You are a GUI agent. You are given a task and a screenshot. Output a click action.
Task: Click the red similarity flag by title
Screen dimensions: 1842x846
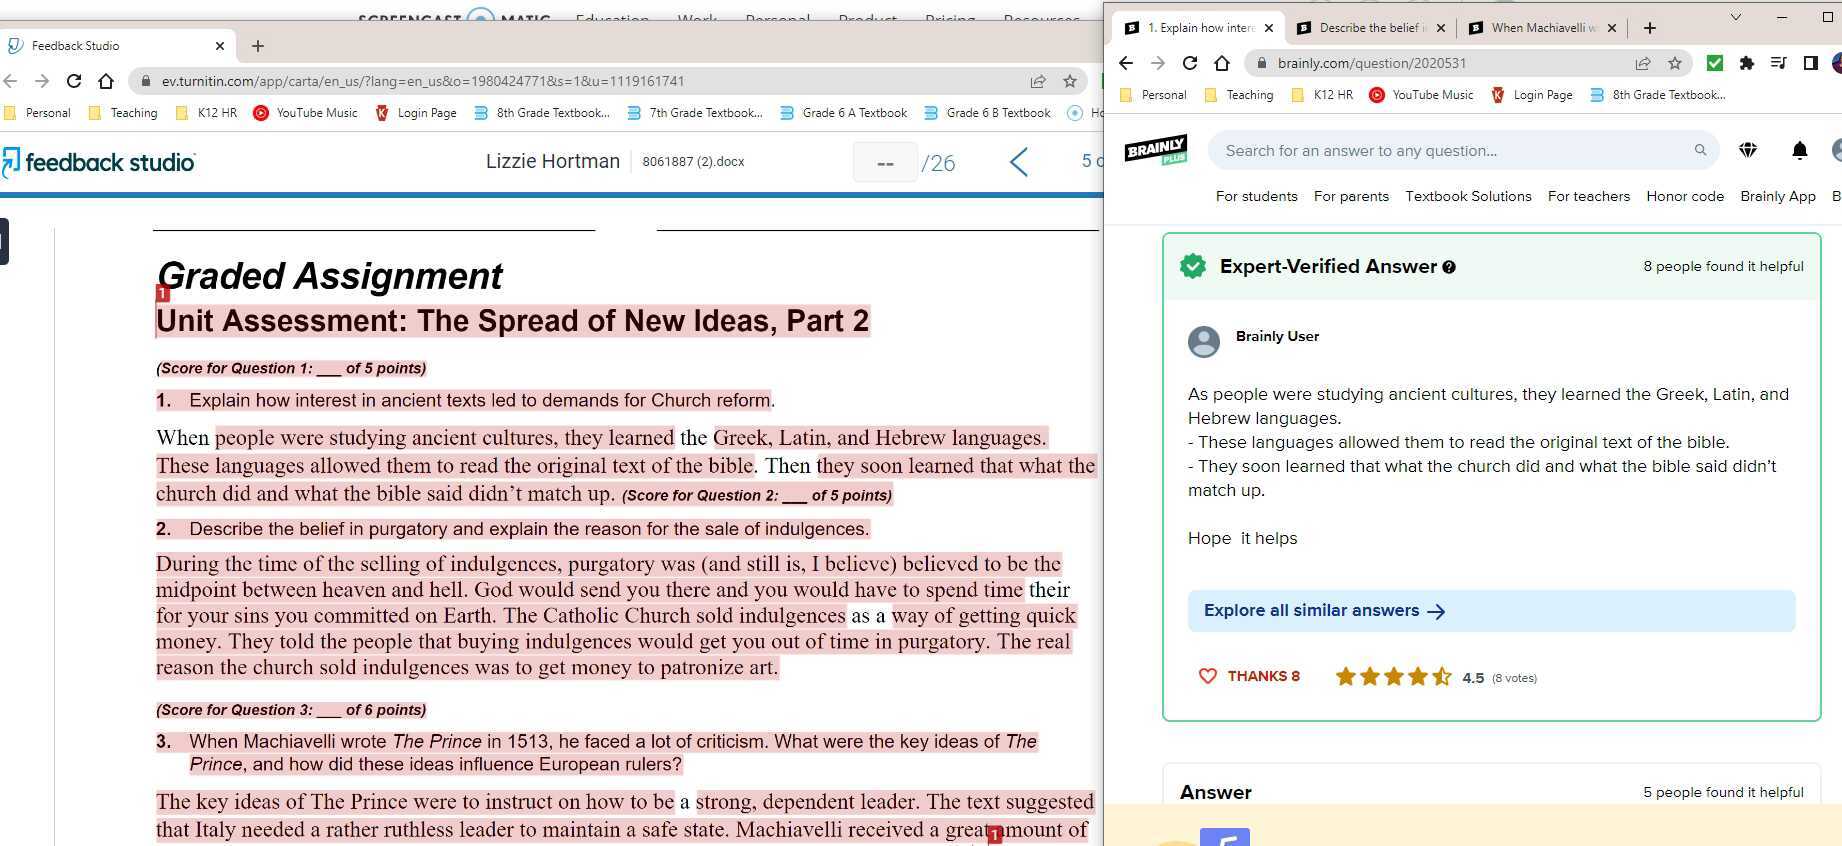pyautogui.click(x=163, y=293)
